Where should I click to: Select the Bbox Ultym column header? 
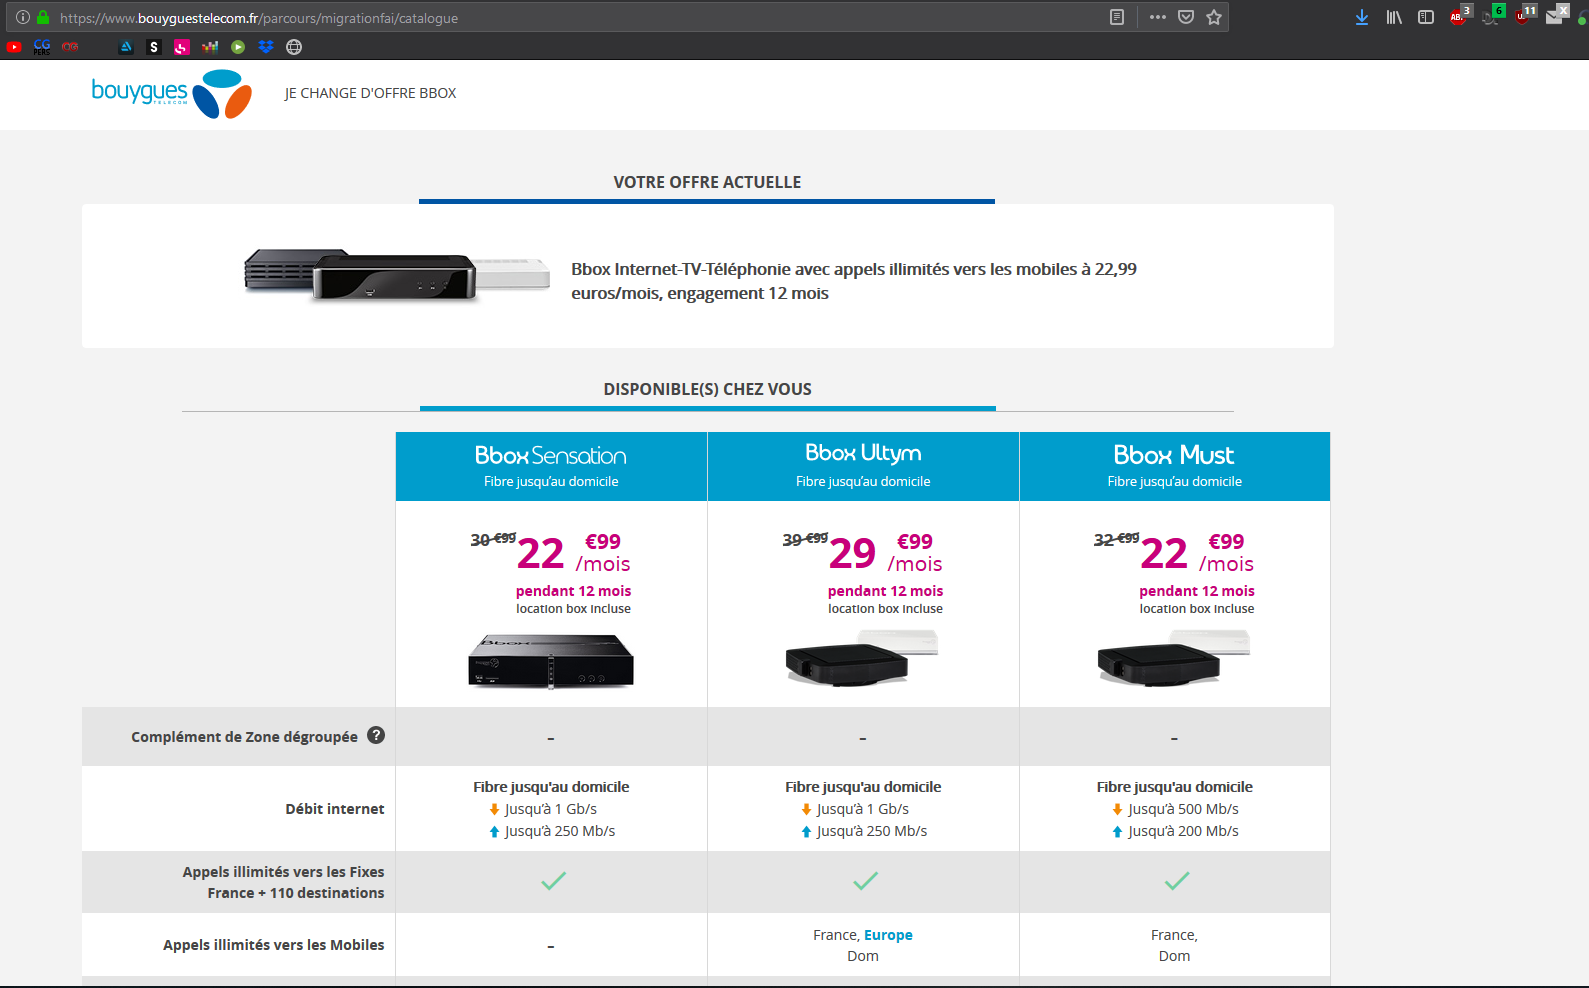click(863, 466)
